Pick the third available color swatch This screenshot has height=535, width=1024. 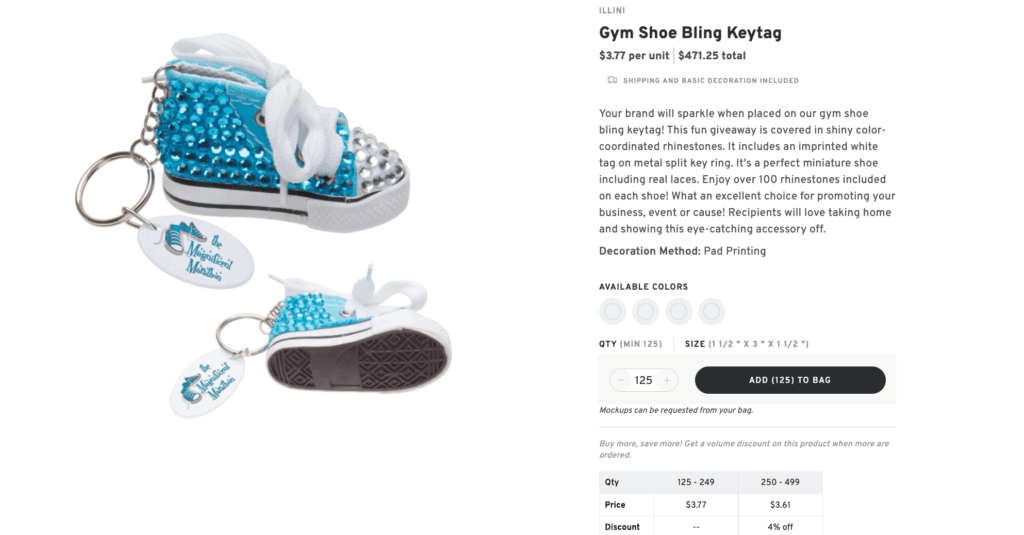coord(679,312)
